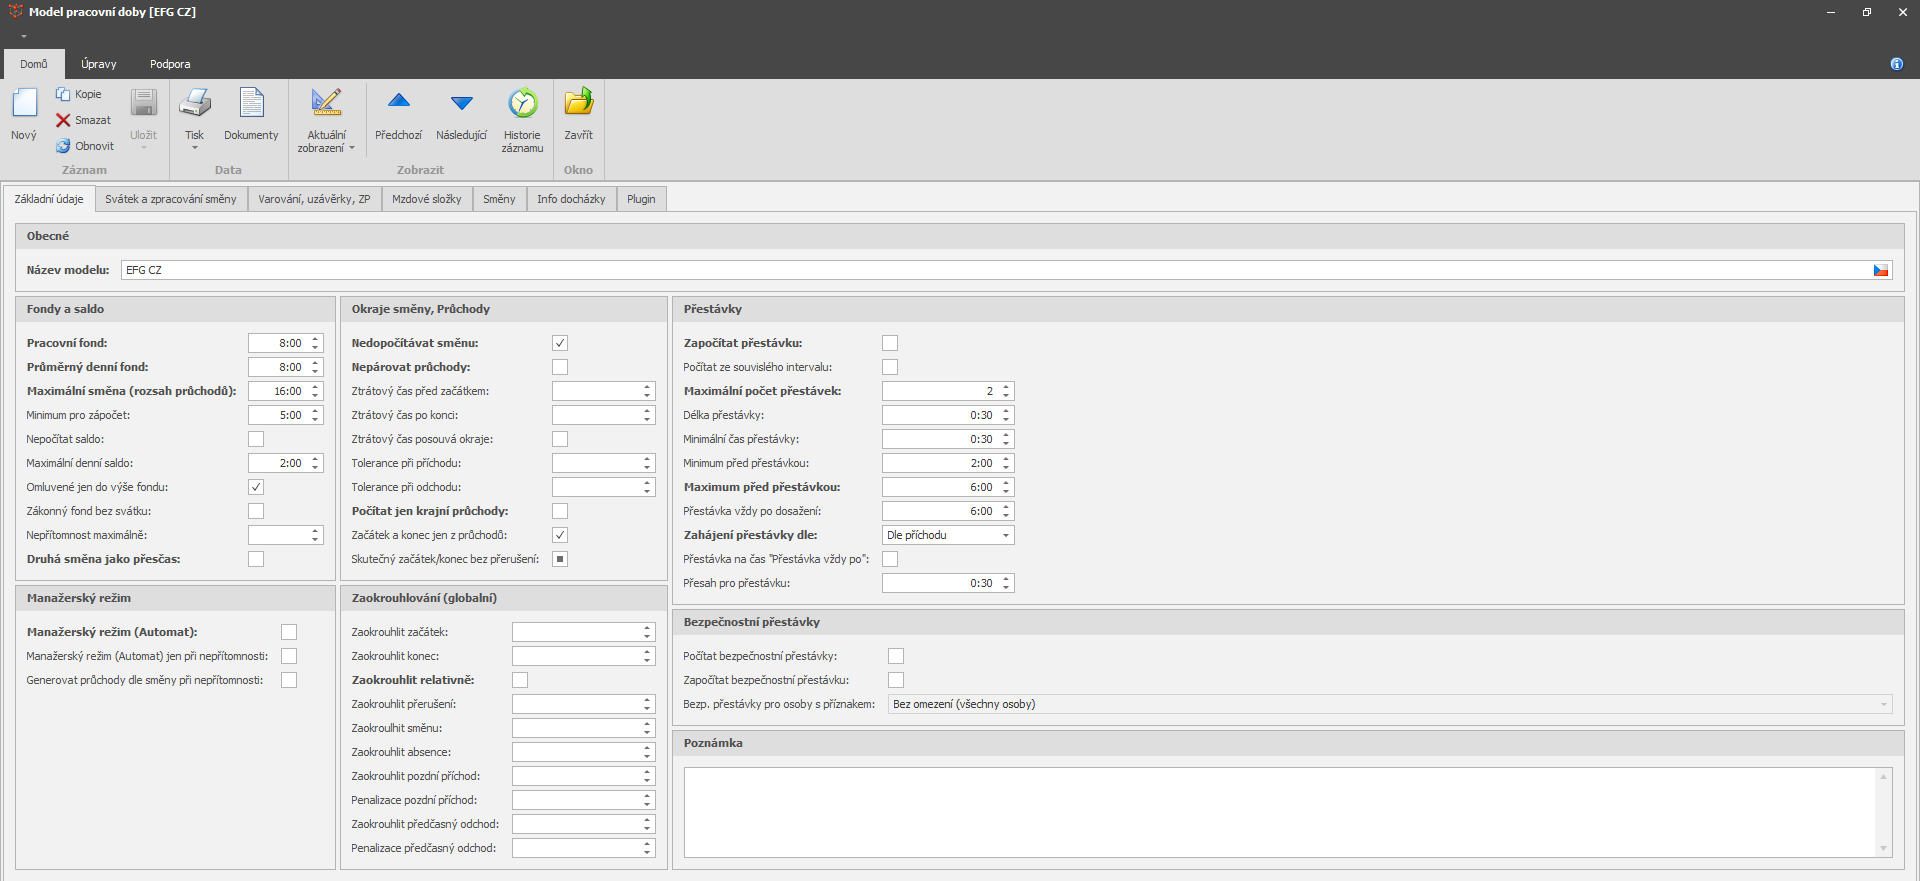This screenshot has height=881, width=1920.
Task: Open Směny tab
Action: pyautogui.click(x=499, y=199)
